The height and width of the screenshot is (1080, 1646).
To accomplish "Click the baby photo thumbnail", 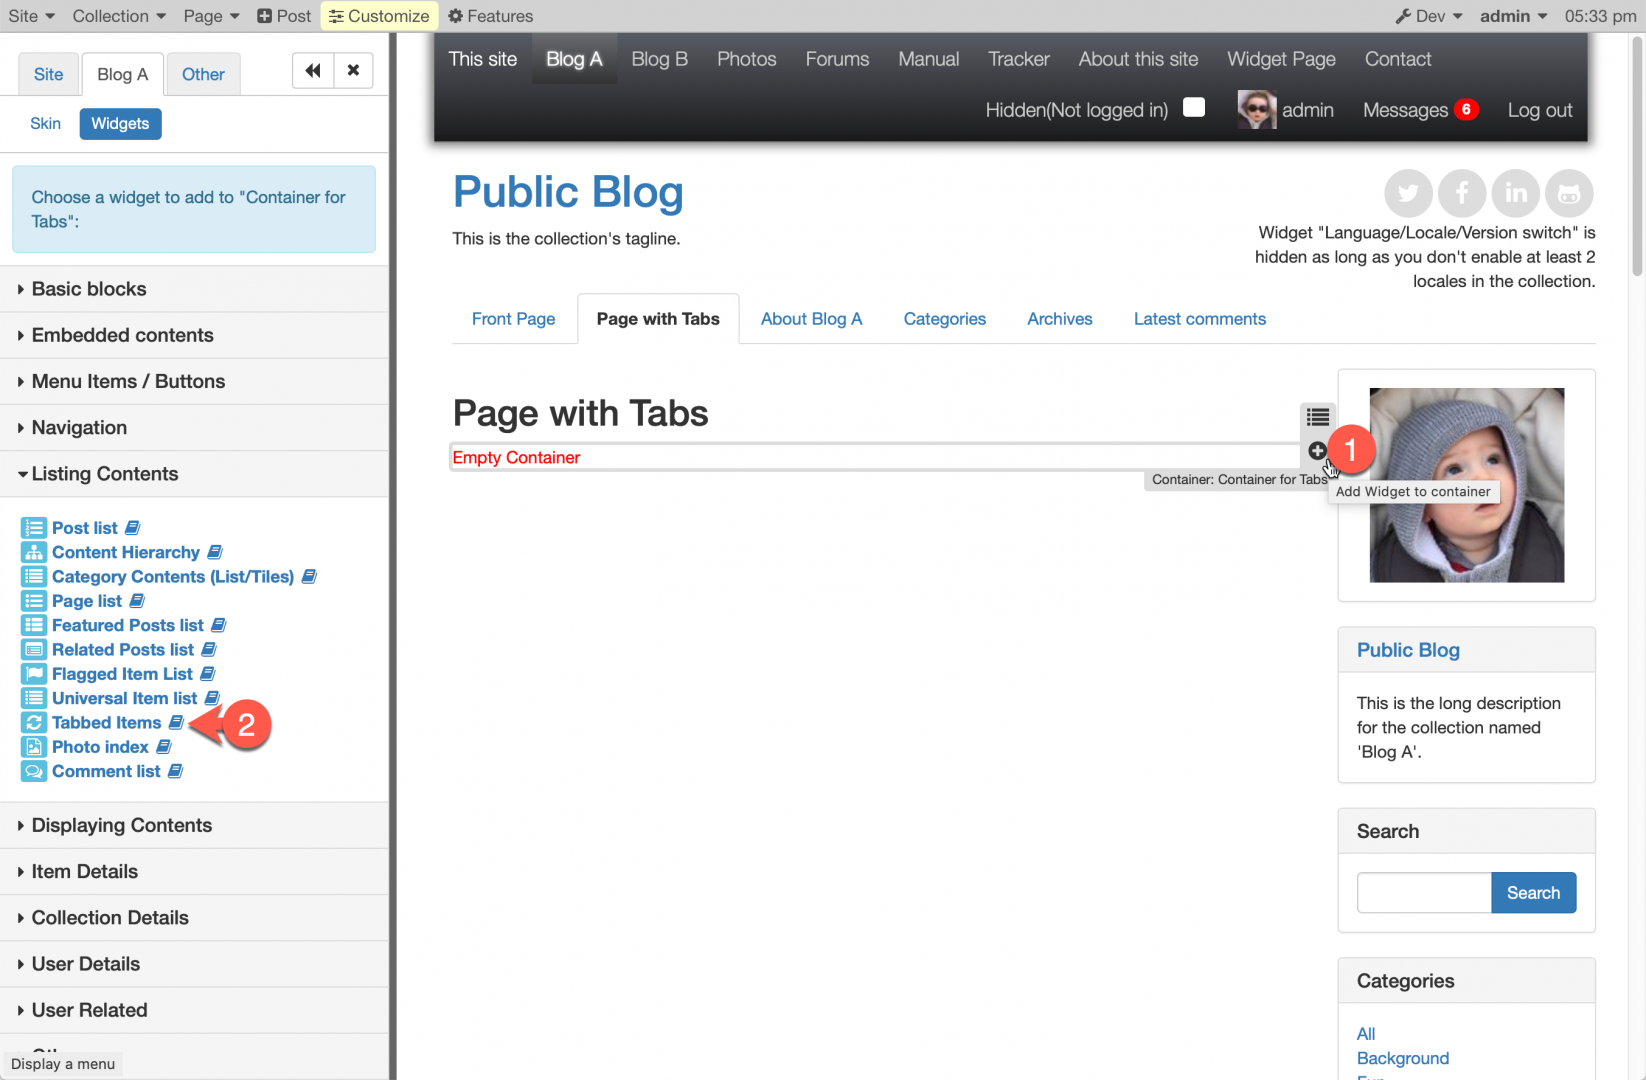I will tap(1466, 484).
